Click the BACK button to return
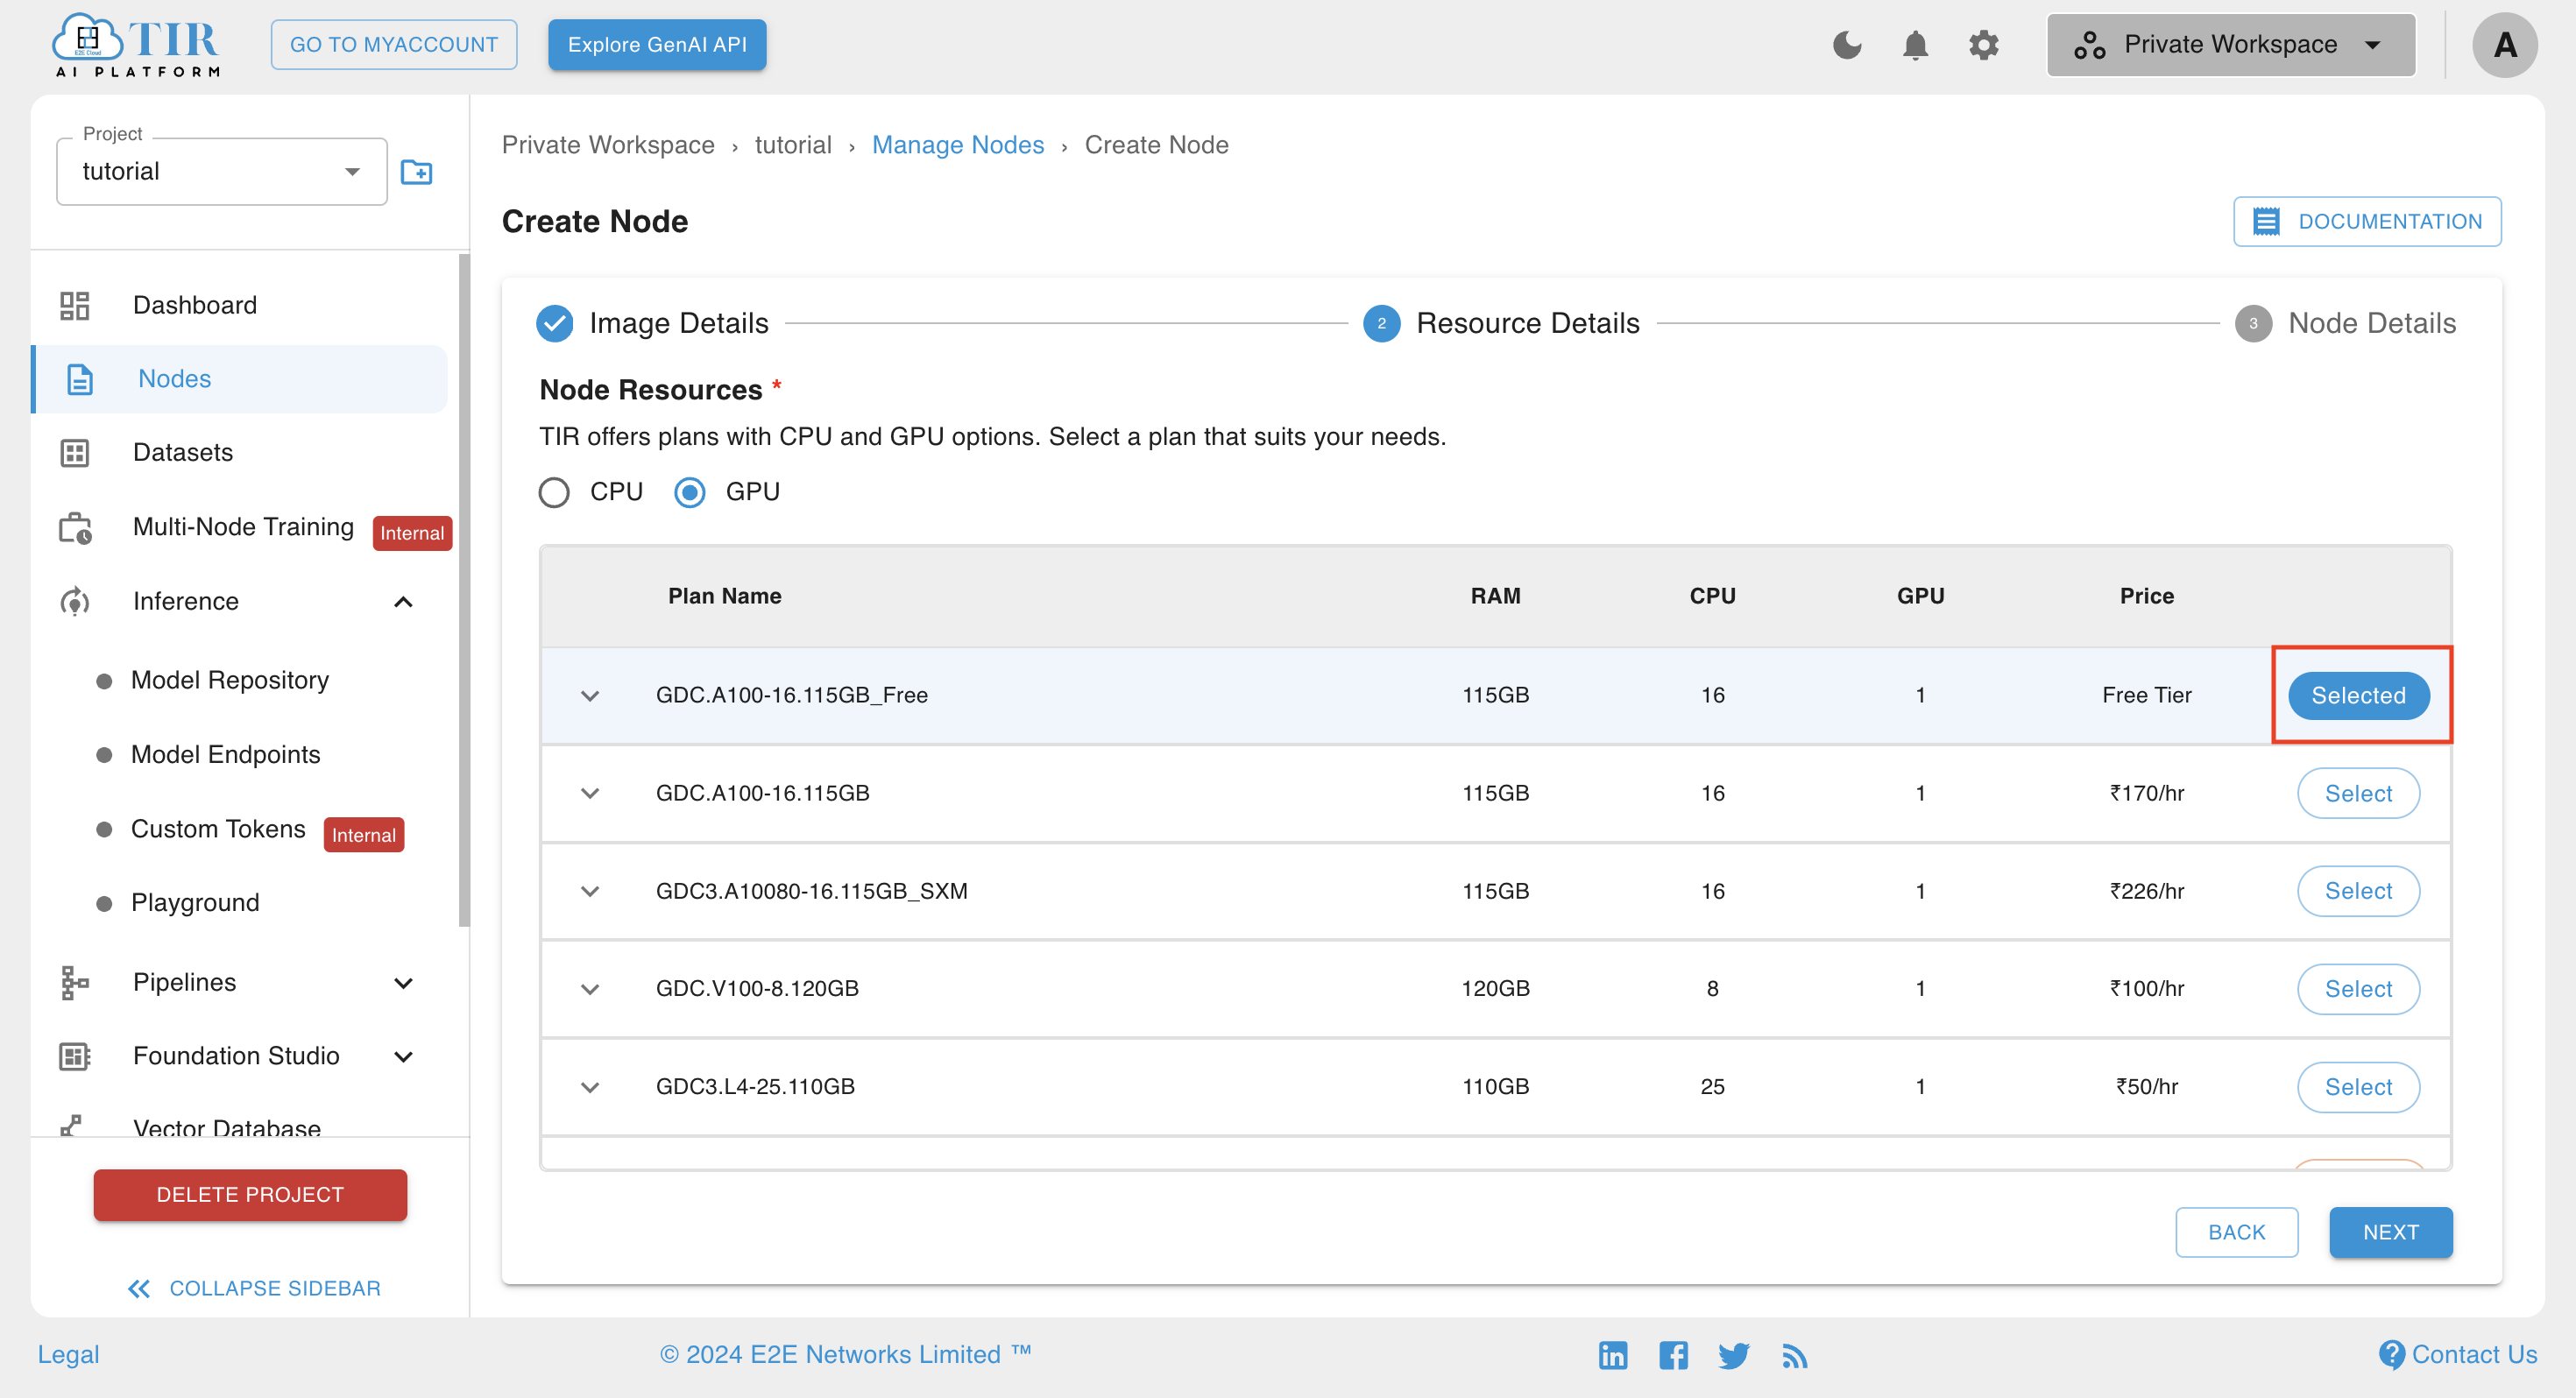2576x1398 pixels. pos(2237,1231)
